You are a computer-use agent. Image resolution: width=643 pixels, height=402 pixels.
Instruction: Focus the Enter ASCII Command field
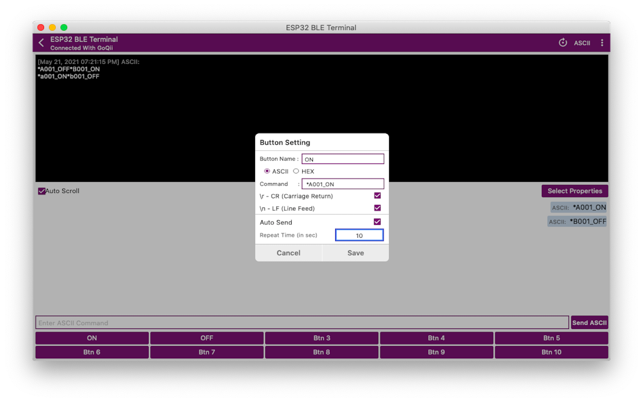(x=302, y=322)
